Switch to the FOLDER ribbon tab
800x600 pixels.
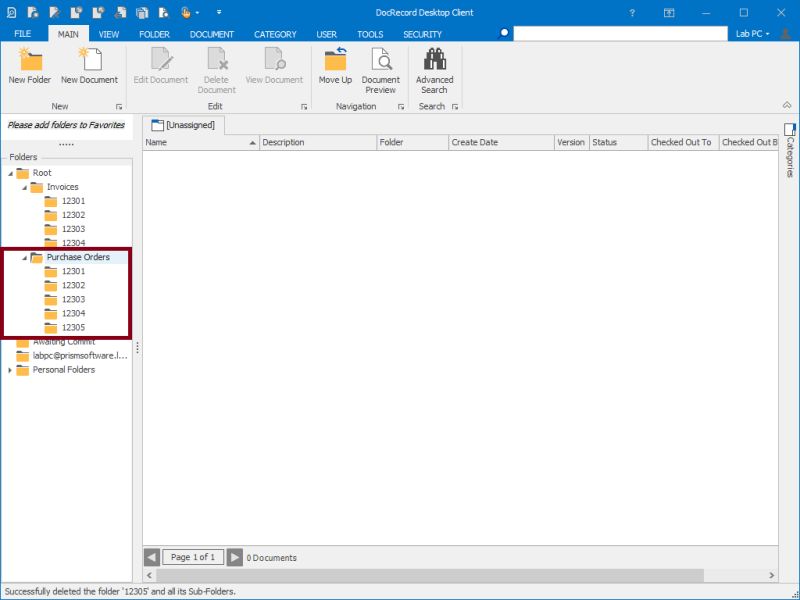click(155, 34)
